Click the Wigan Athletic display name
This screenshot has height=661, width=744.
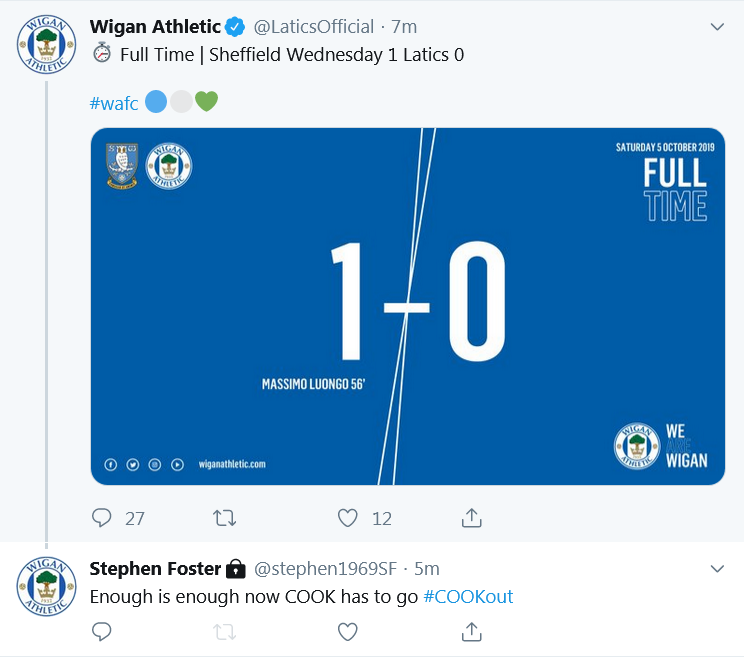[155, 27]
